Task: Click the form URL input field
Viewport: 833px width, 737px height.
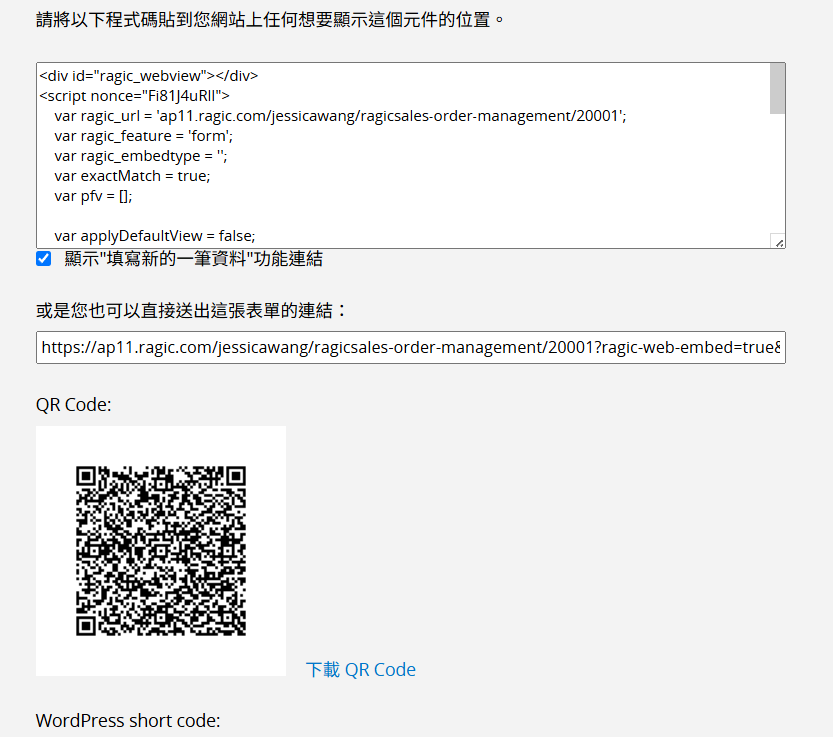Action: 411,348
